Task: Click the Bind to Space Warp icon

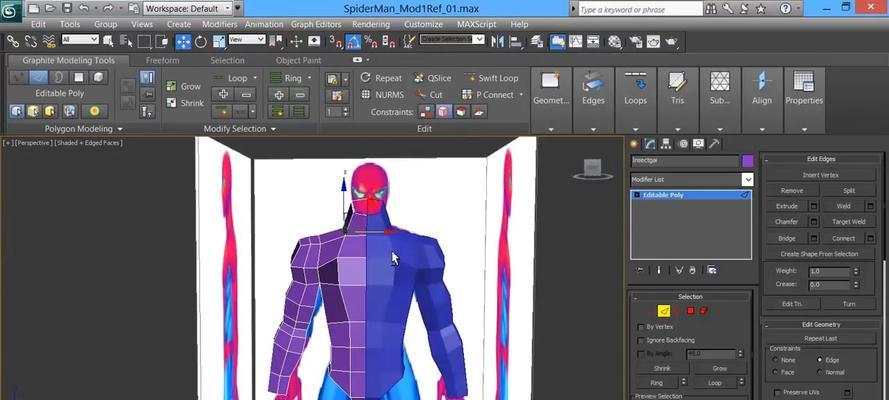Action: coord(49,41)
